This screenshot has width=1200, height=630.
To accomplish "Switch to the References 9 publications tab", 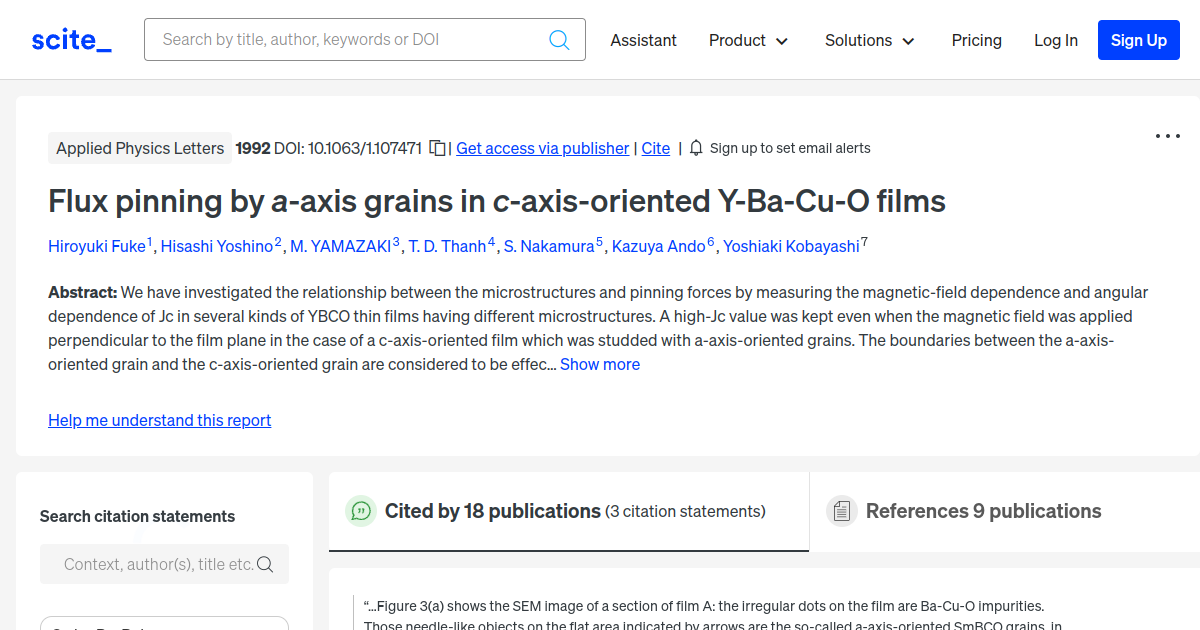I will pos(983,510).
